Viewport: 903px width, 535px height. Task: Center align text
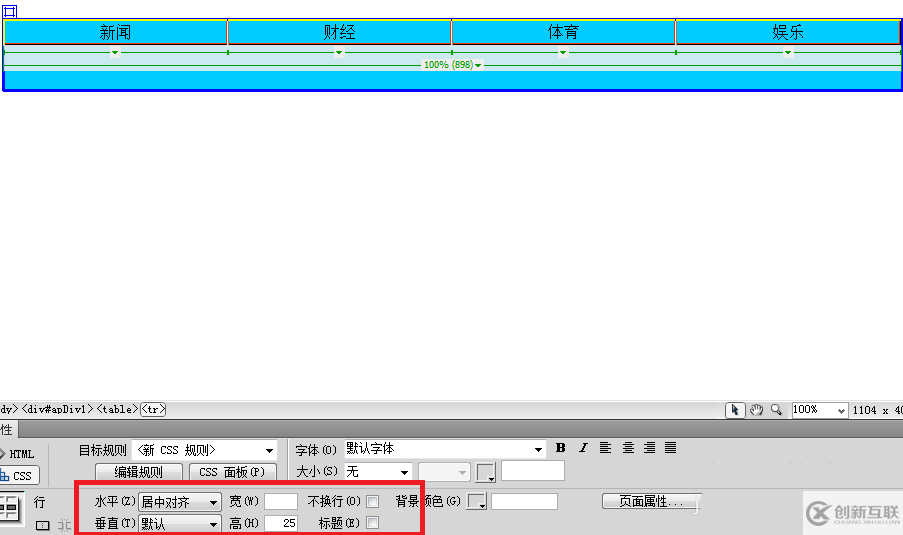(x=628, y=447)
